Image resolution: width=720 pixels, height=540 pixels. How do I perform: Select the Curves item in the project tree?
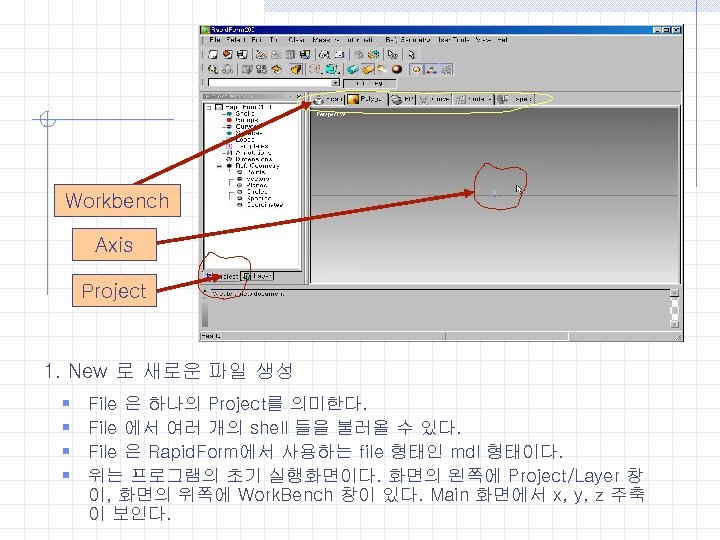pyautogui.click(x=246, y=126)
